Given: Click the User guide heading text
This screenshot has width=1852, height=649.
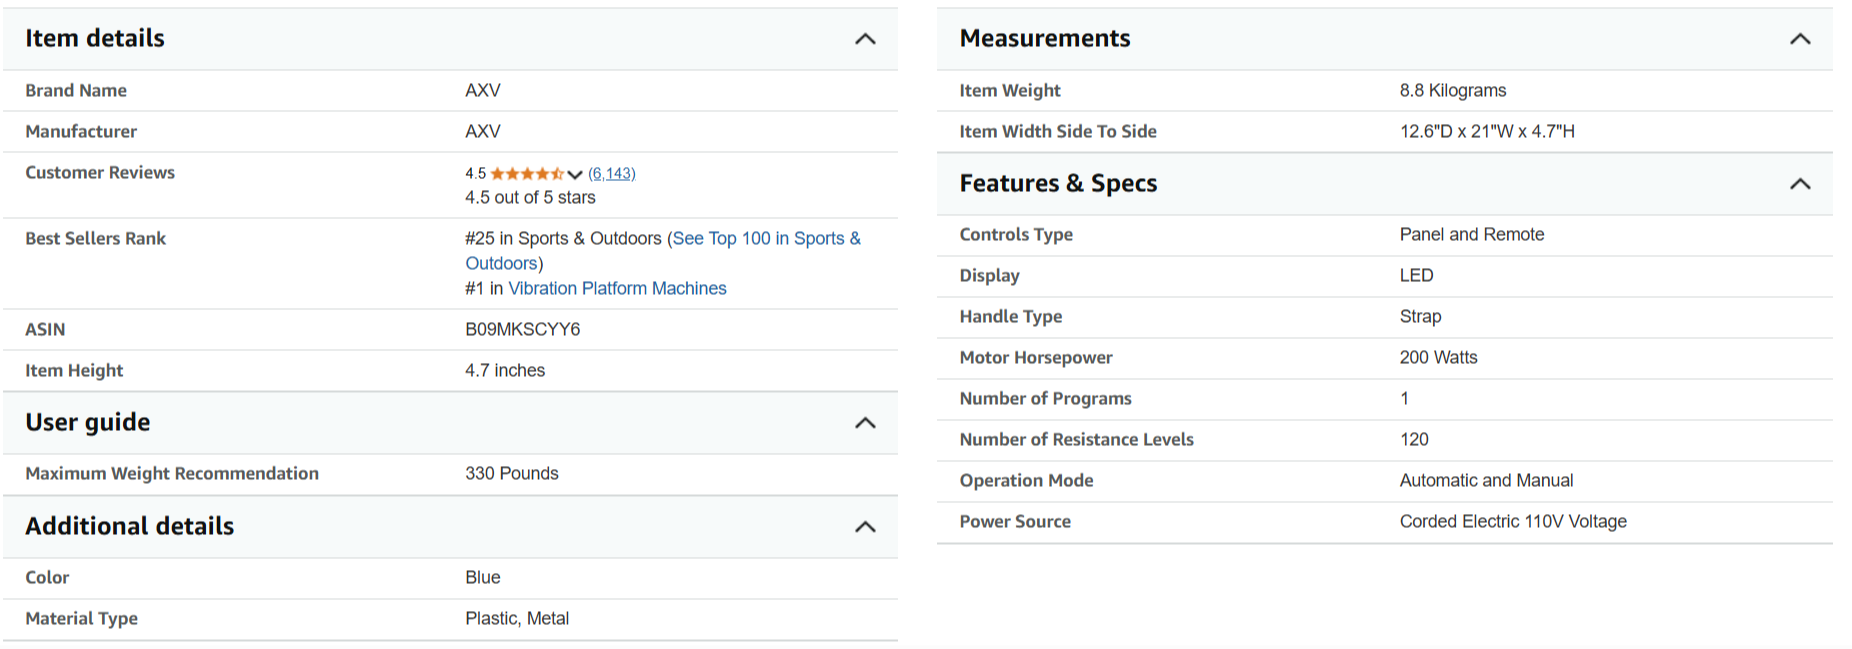Looking at the screenshot, I should tap(88, 422).
